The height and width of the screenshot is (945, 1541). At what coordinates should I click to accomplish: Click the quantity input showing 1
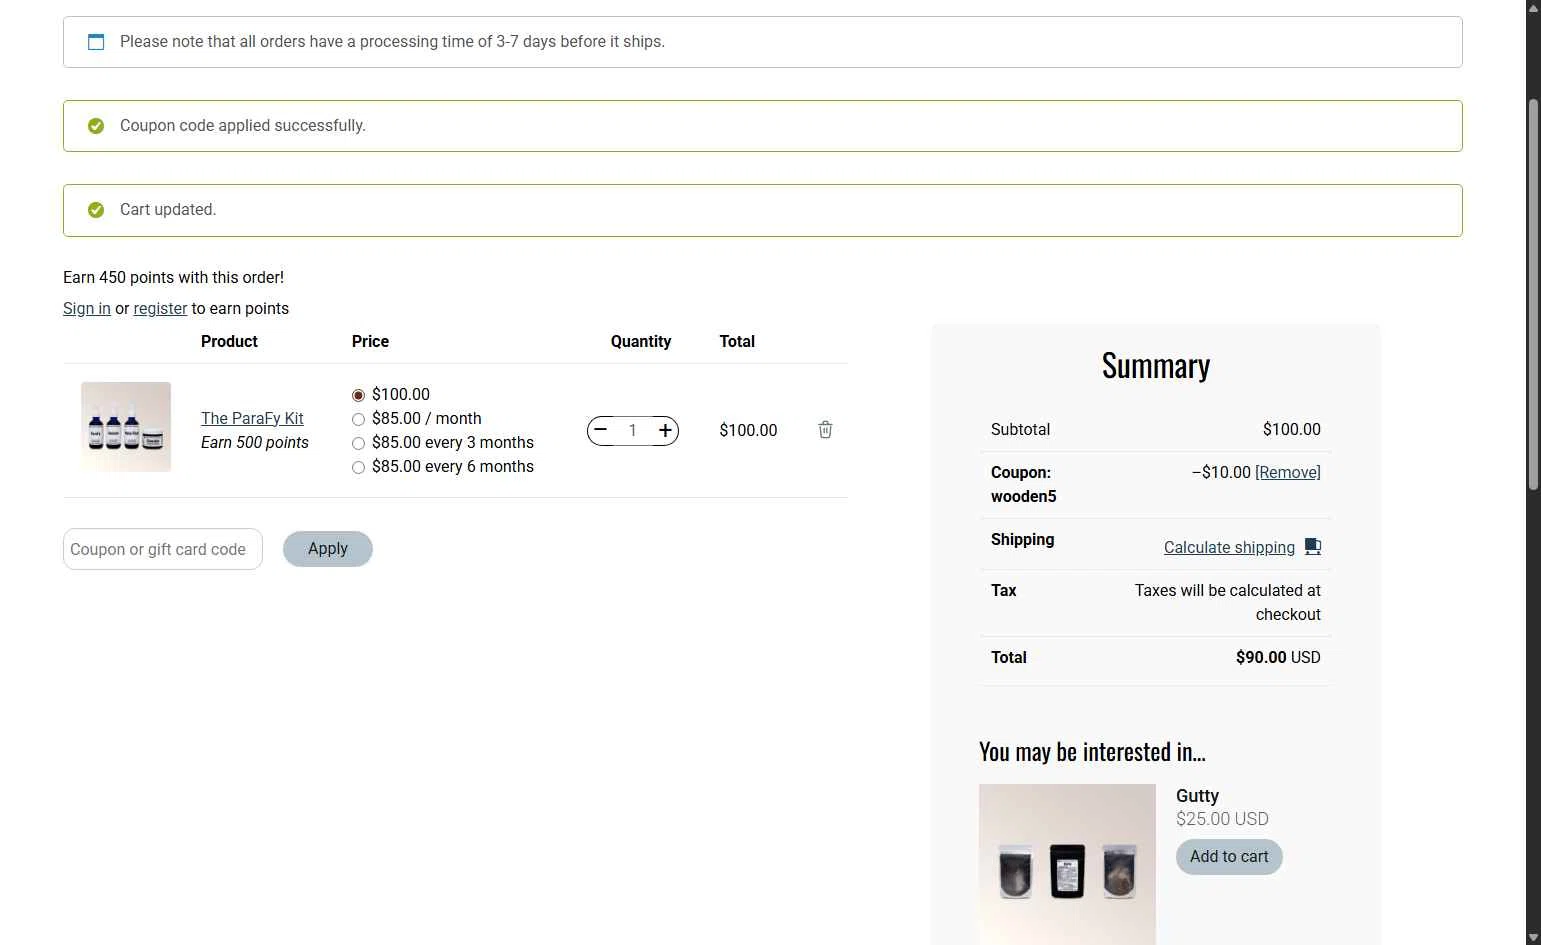pyautogui.click(x=632, y=430)
